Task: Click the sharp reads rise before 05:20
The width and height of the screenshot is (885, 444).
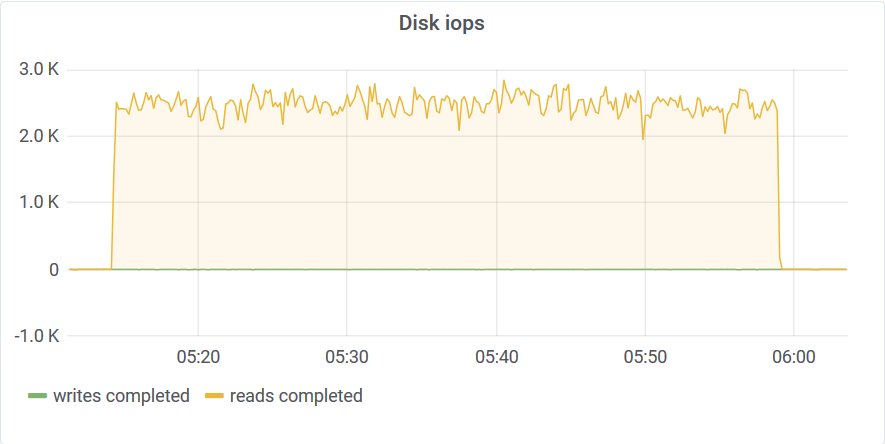Action: 114,186
